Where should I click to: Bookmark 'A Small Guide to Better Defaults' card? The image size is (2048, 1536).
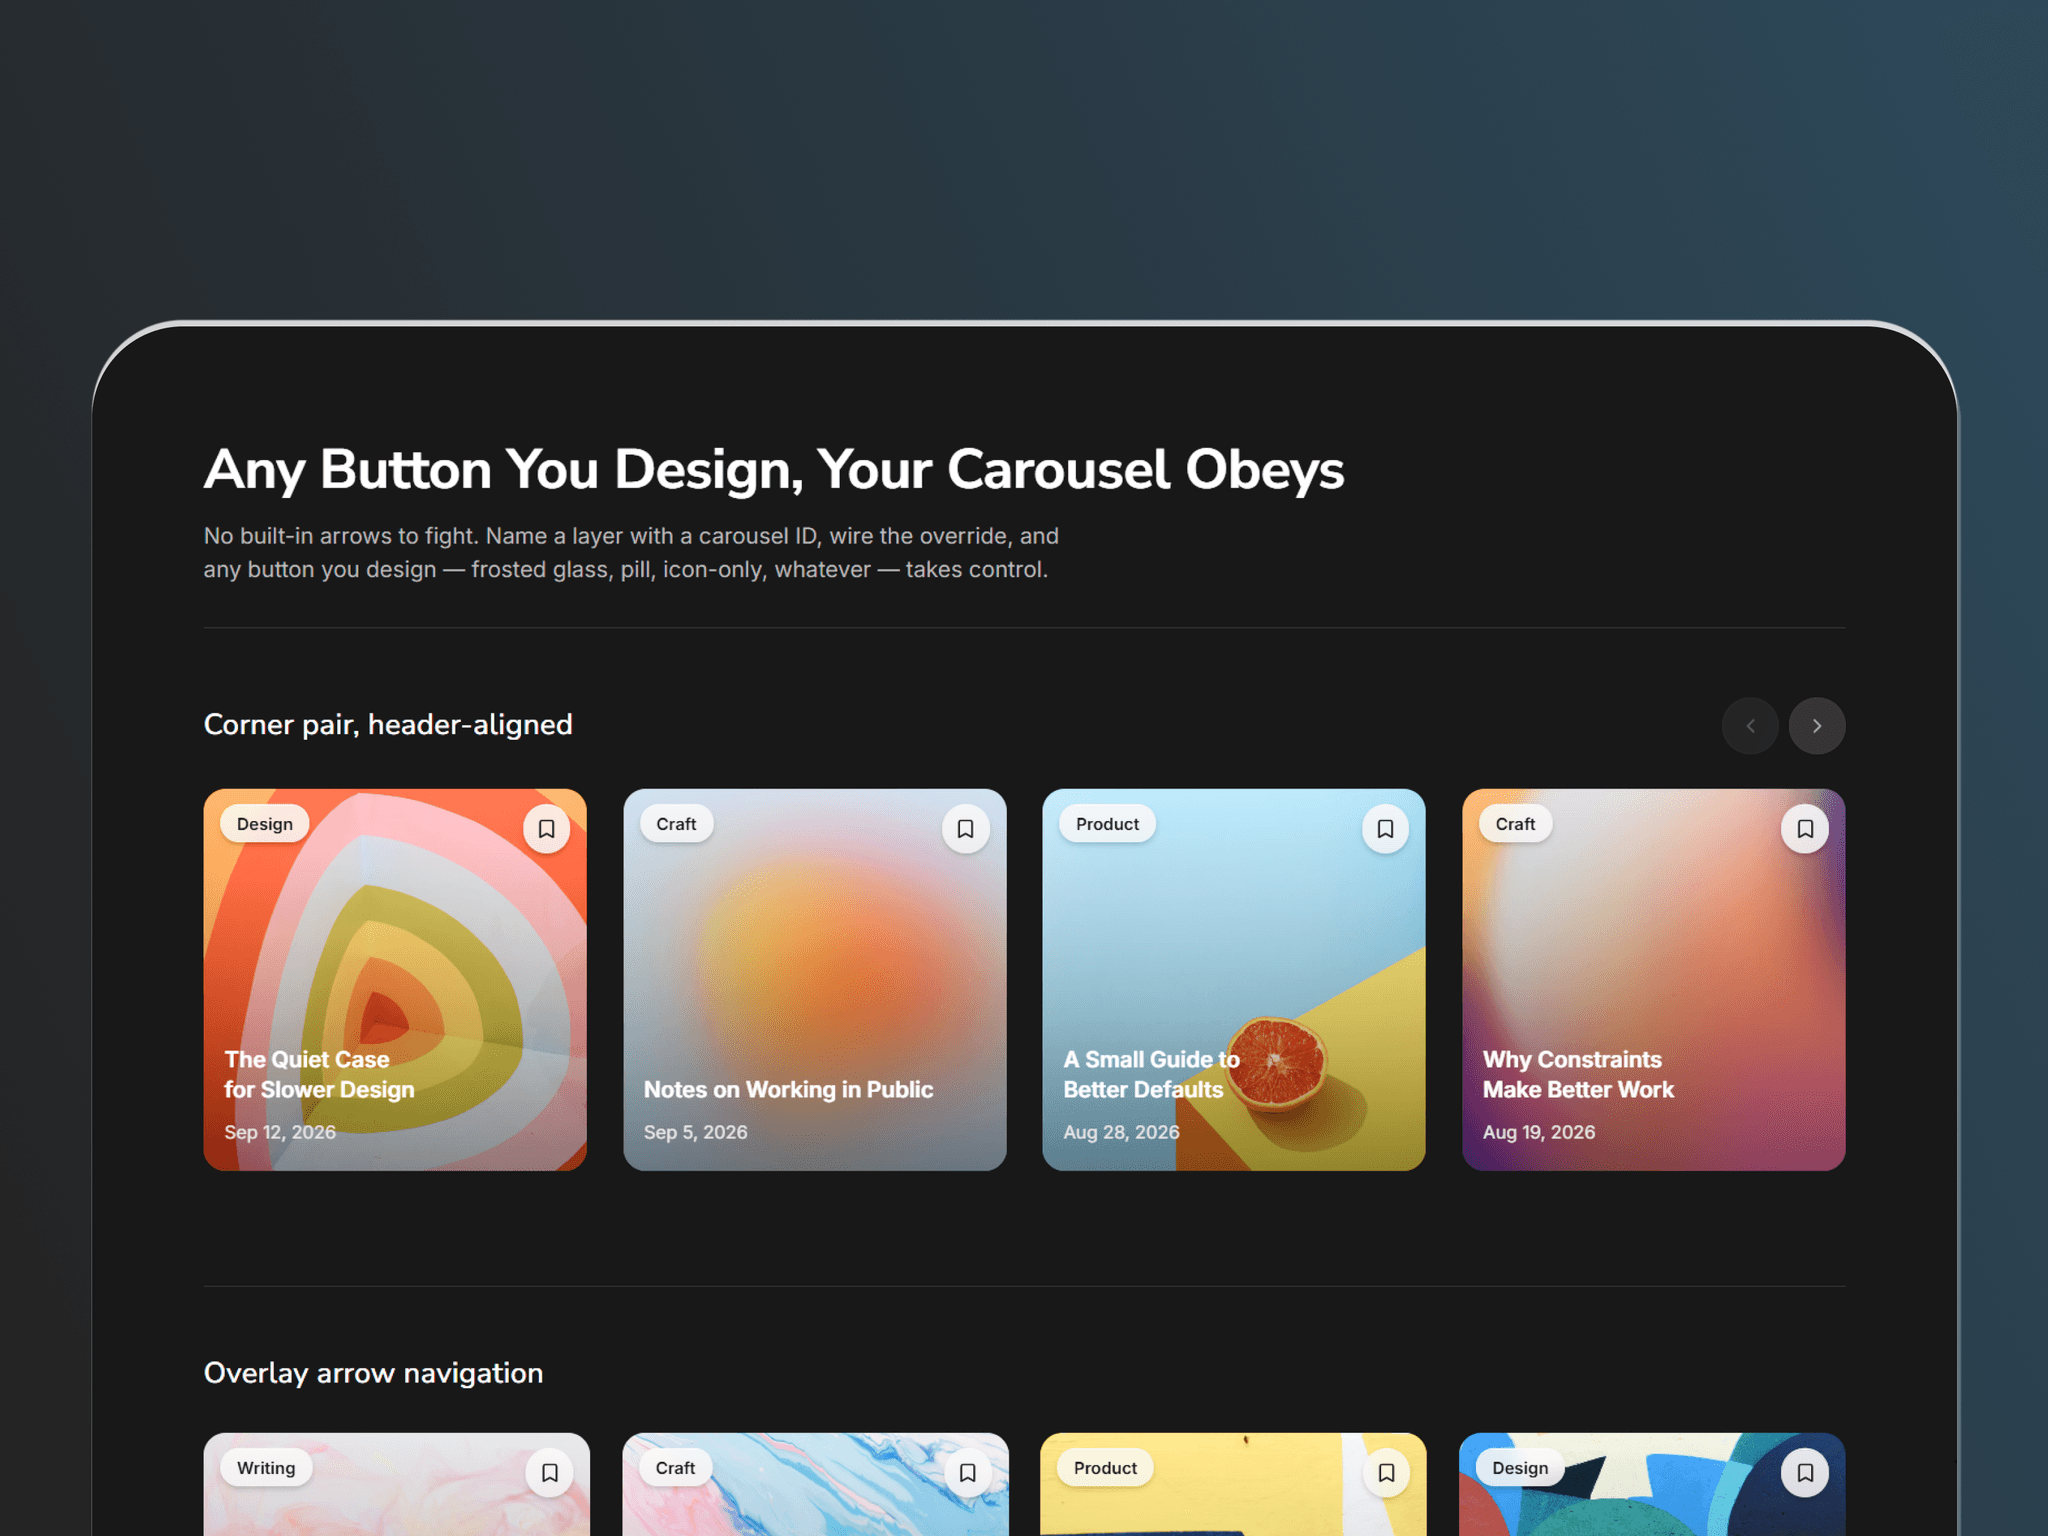tap(1385, 829)
